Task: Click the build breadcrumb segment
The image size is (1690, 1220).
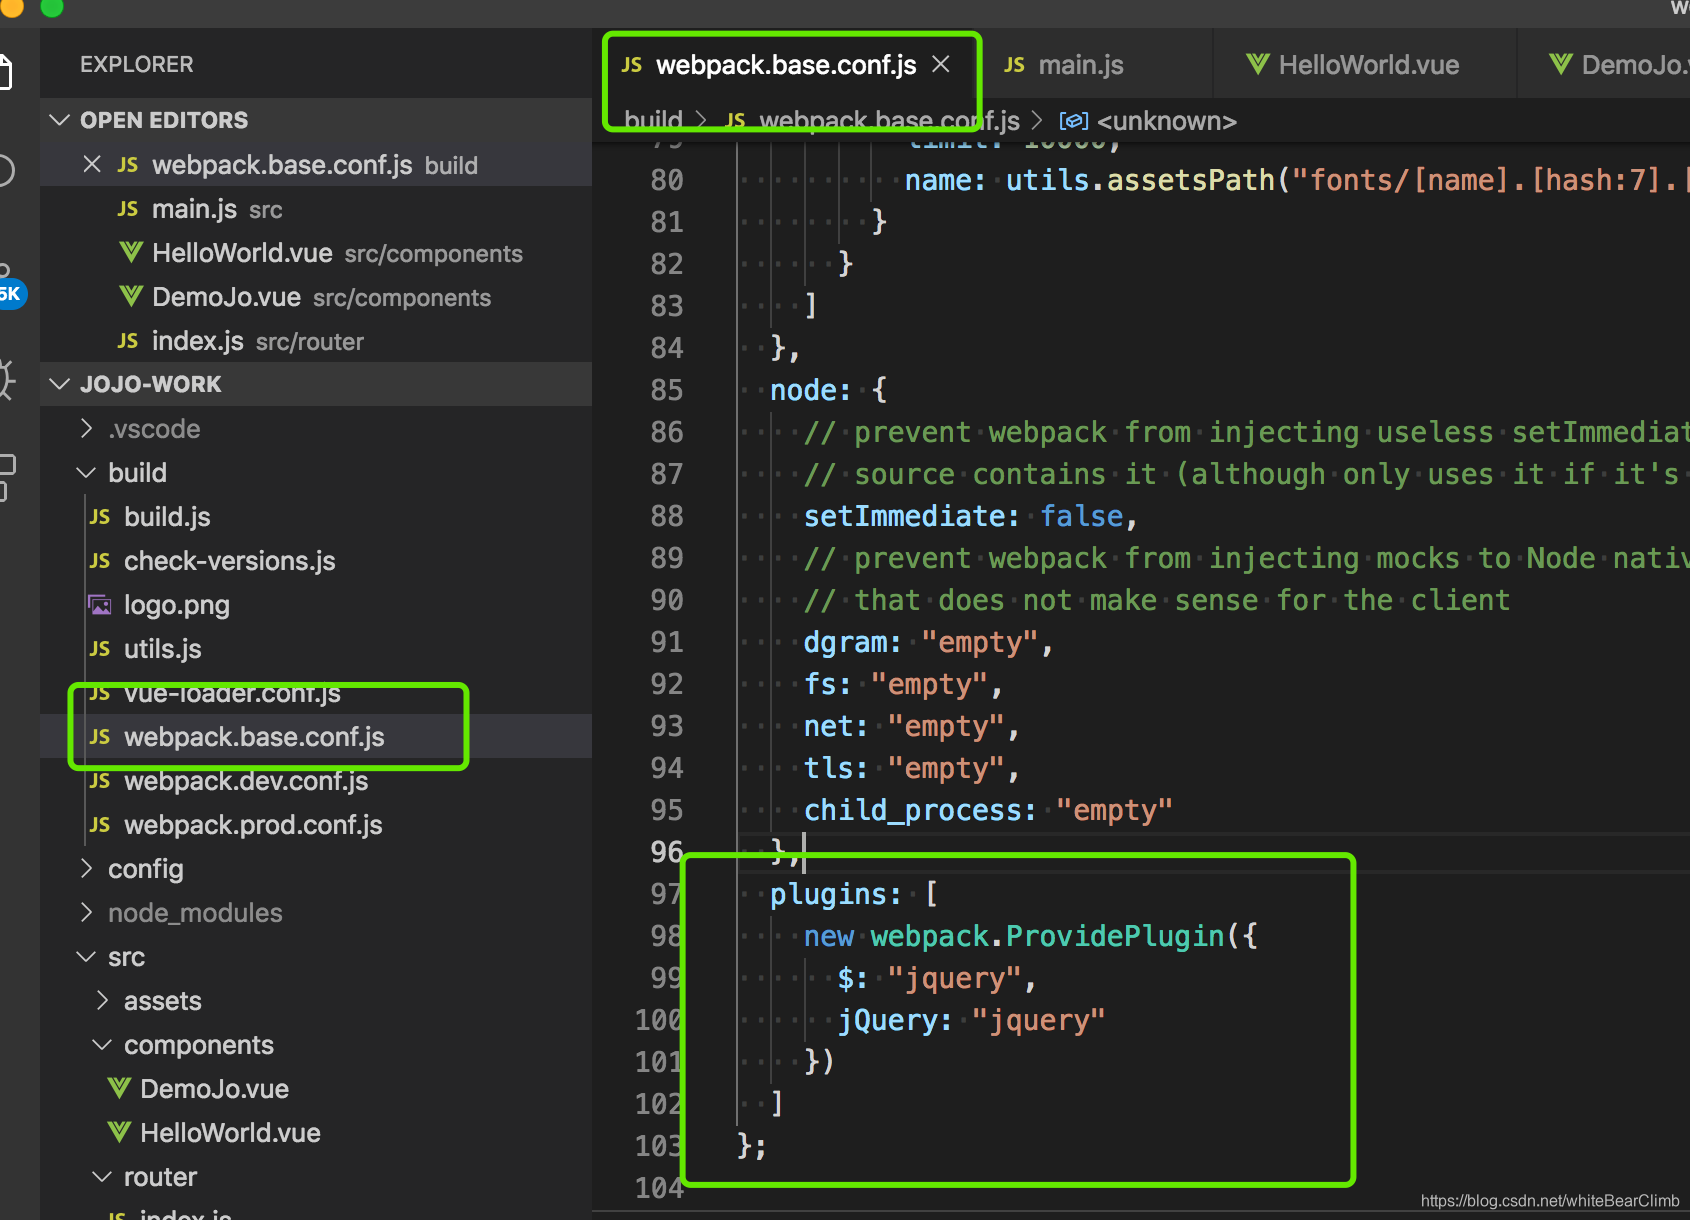Action: click(x=653, y=121)
